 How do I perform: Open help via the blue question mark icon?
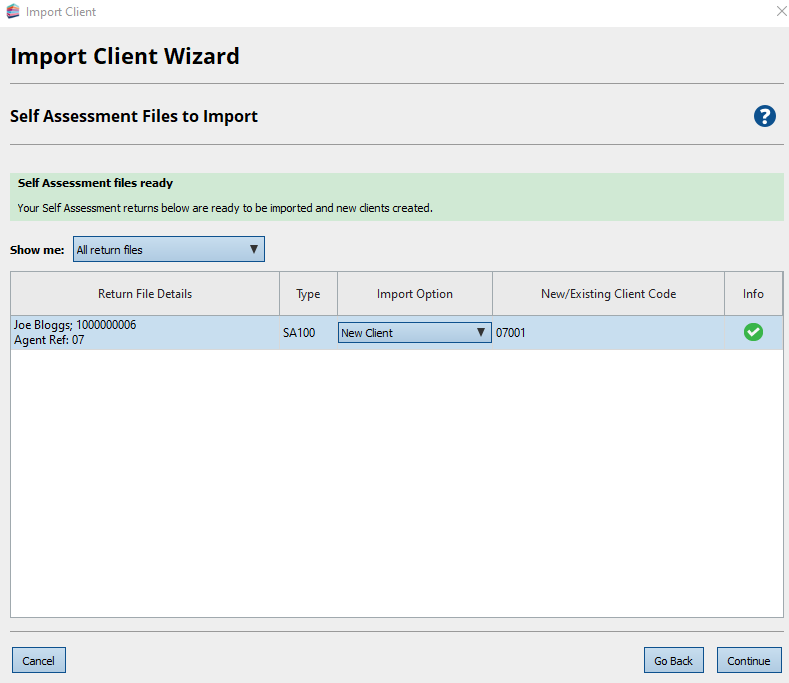(x=764, y=116)
